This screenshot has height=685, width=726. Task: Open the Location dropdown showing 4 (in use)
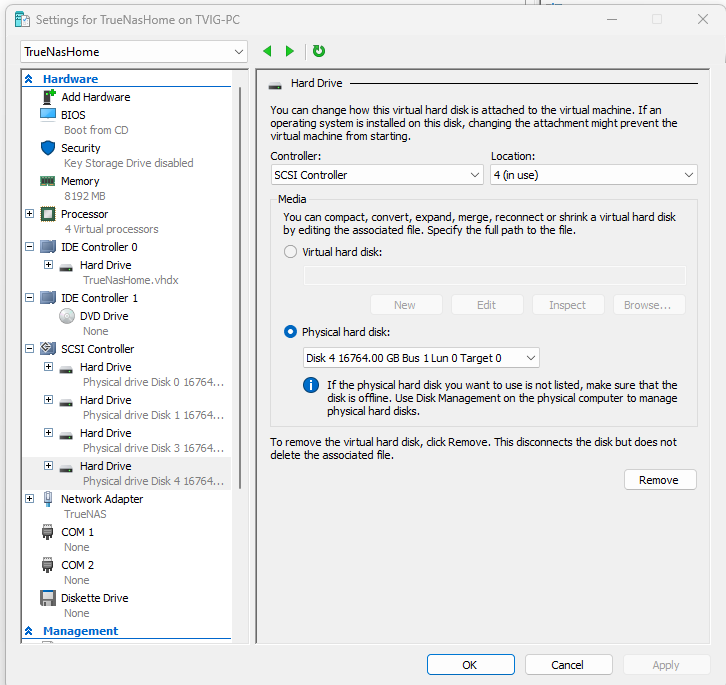coord(594,175)
